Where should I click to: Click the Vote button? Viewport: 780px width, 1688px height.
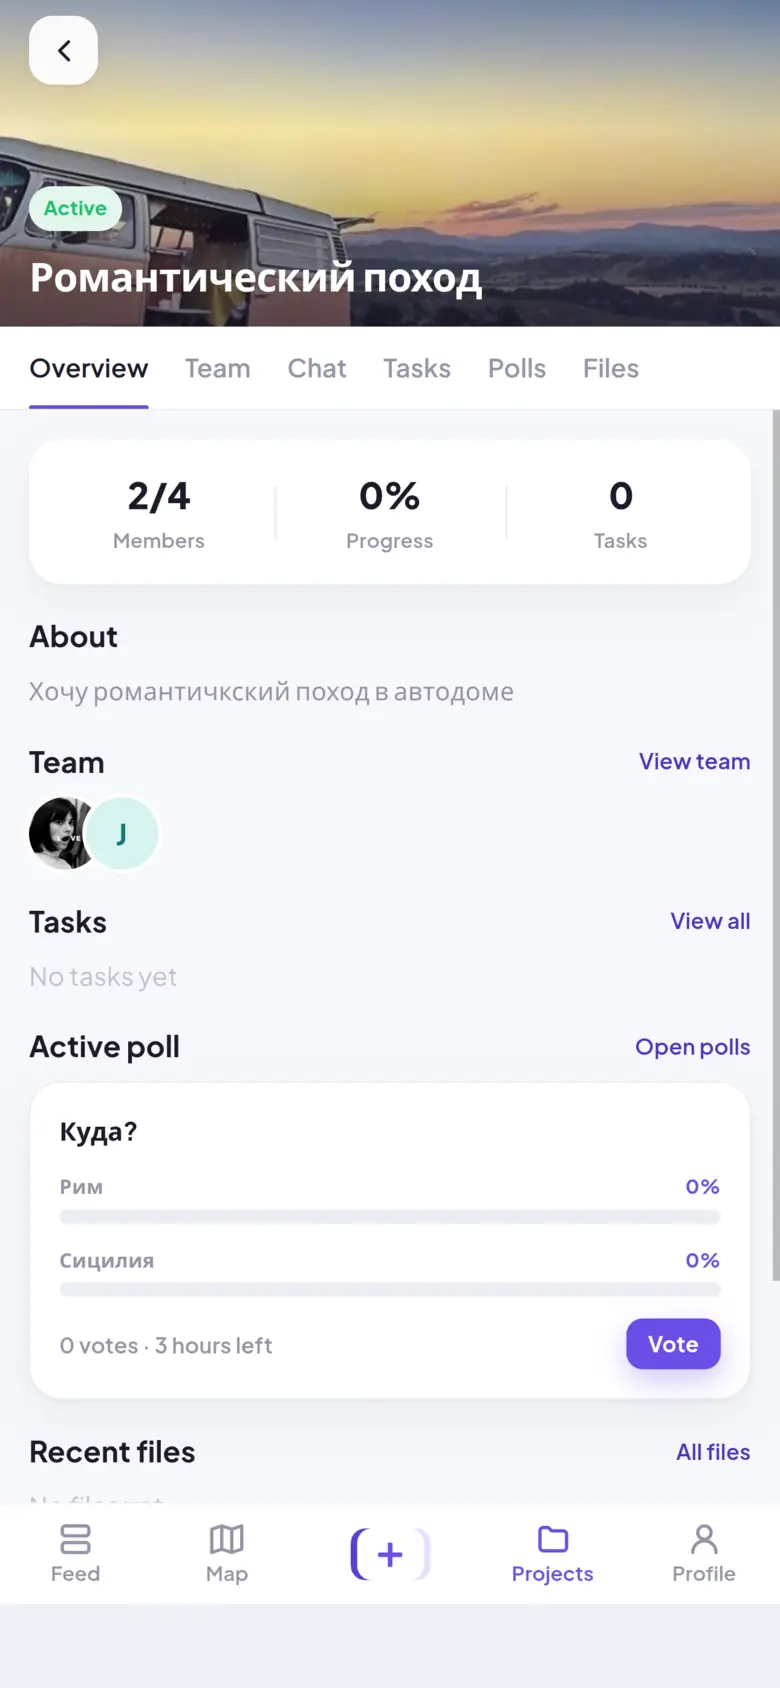point(673,1344)
